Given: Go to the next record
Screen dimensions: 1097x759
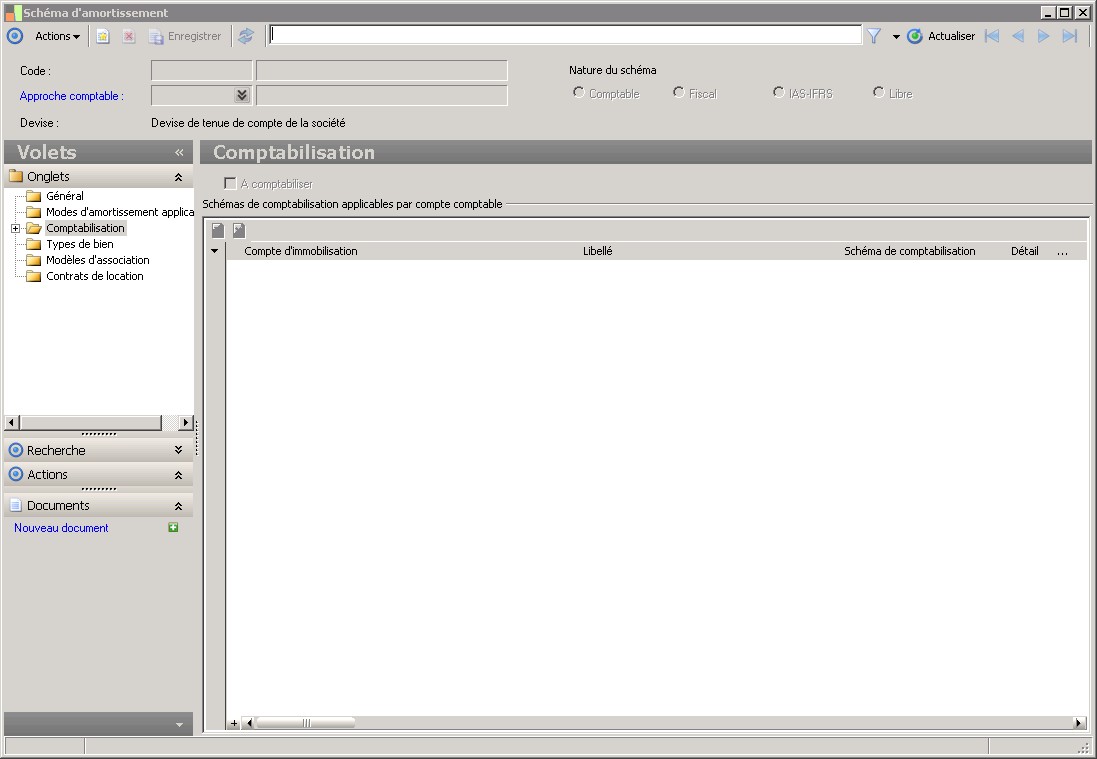Looking at the screenshot, I should tap(1043, 36).
